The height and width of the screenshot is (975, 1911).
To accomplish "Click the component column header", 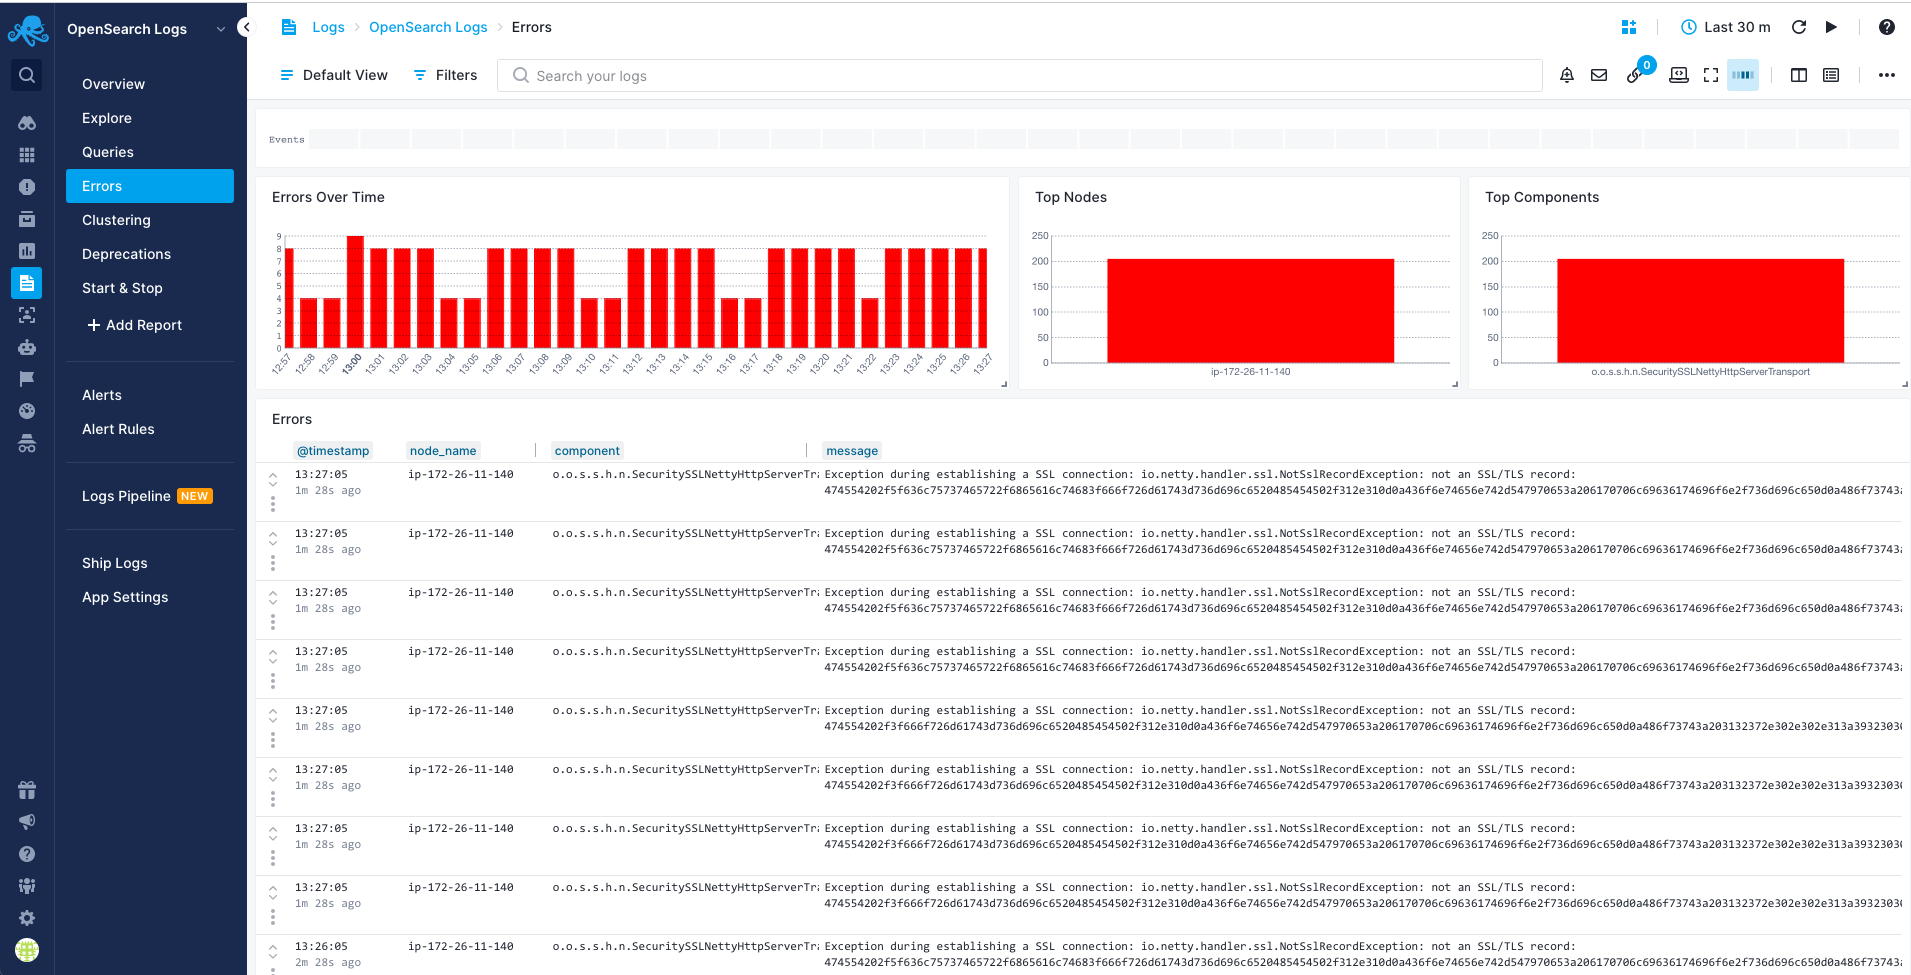I will [x=587, y=451].
